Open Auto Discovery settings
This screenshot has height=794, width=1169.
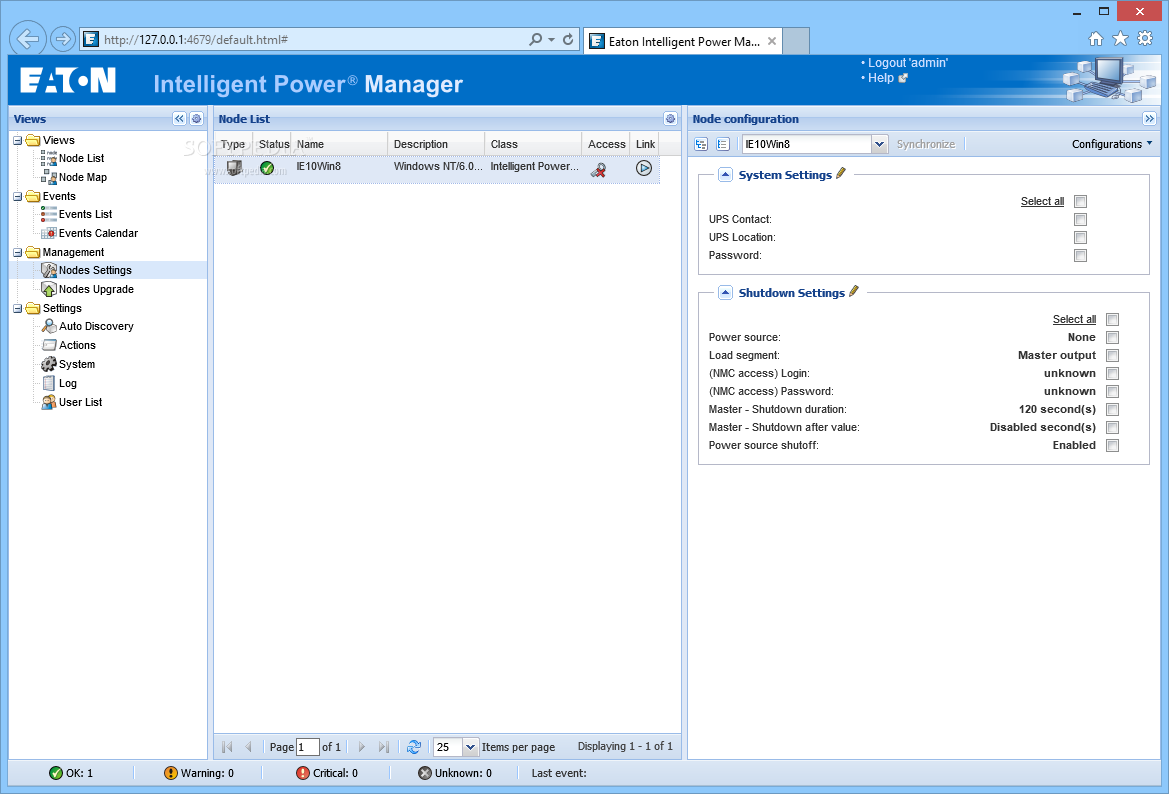pos(95,327)
